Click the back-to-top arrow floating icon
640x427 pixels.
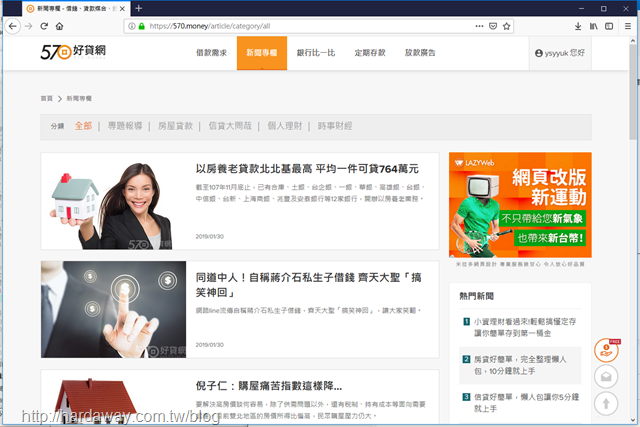tap(606, 403)
